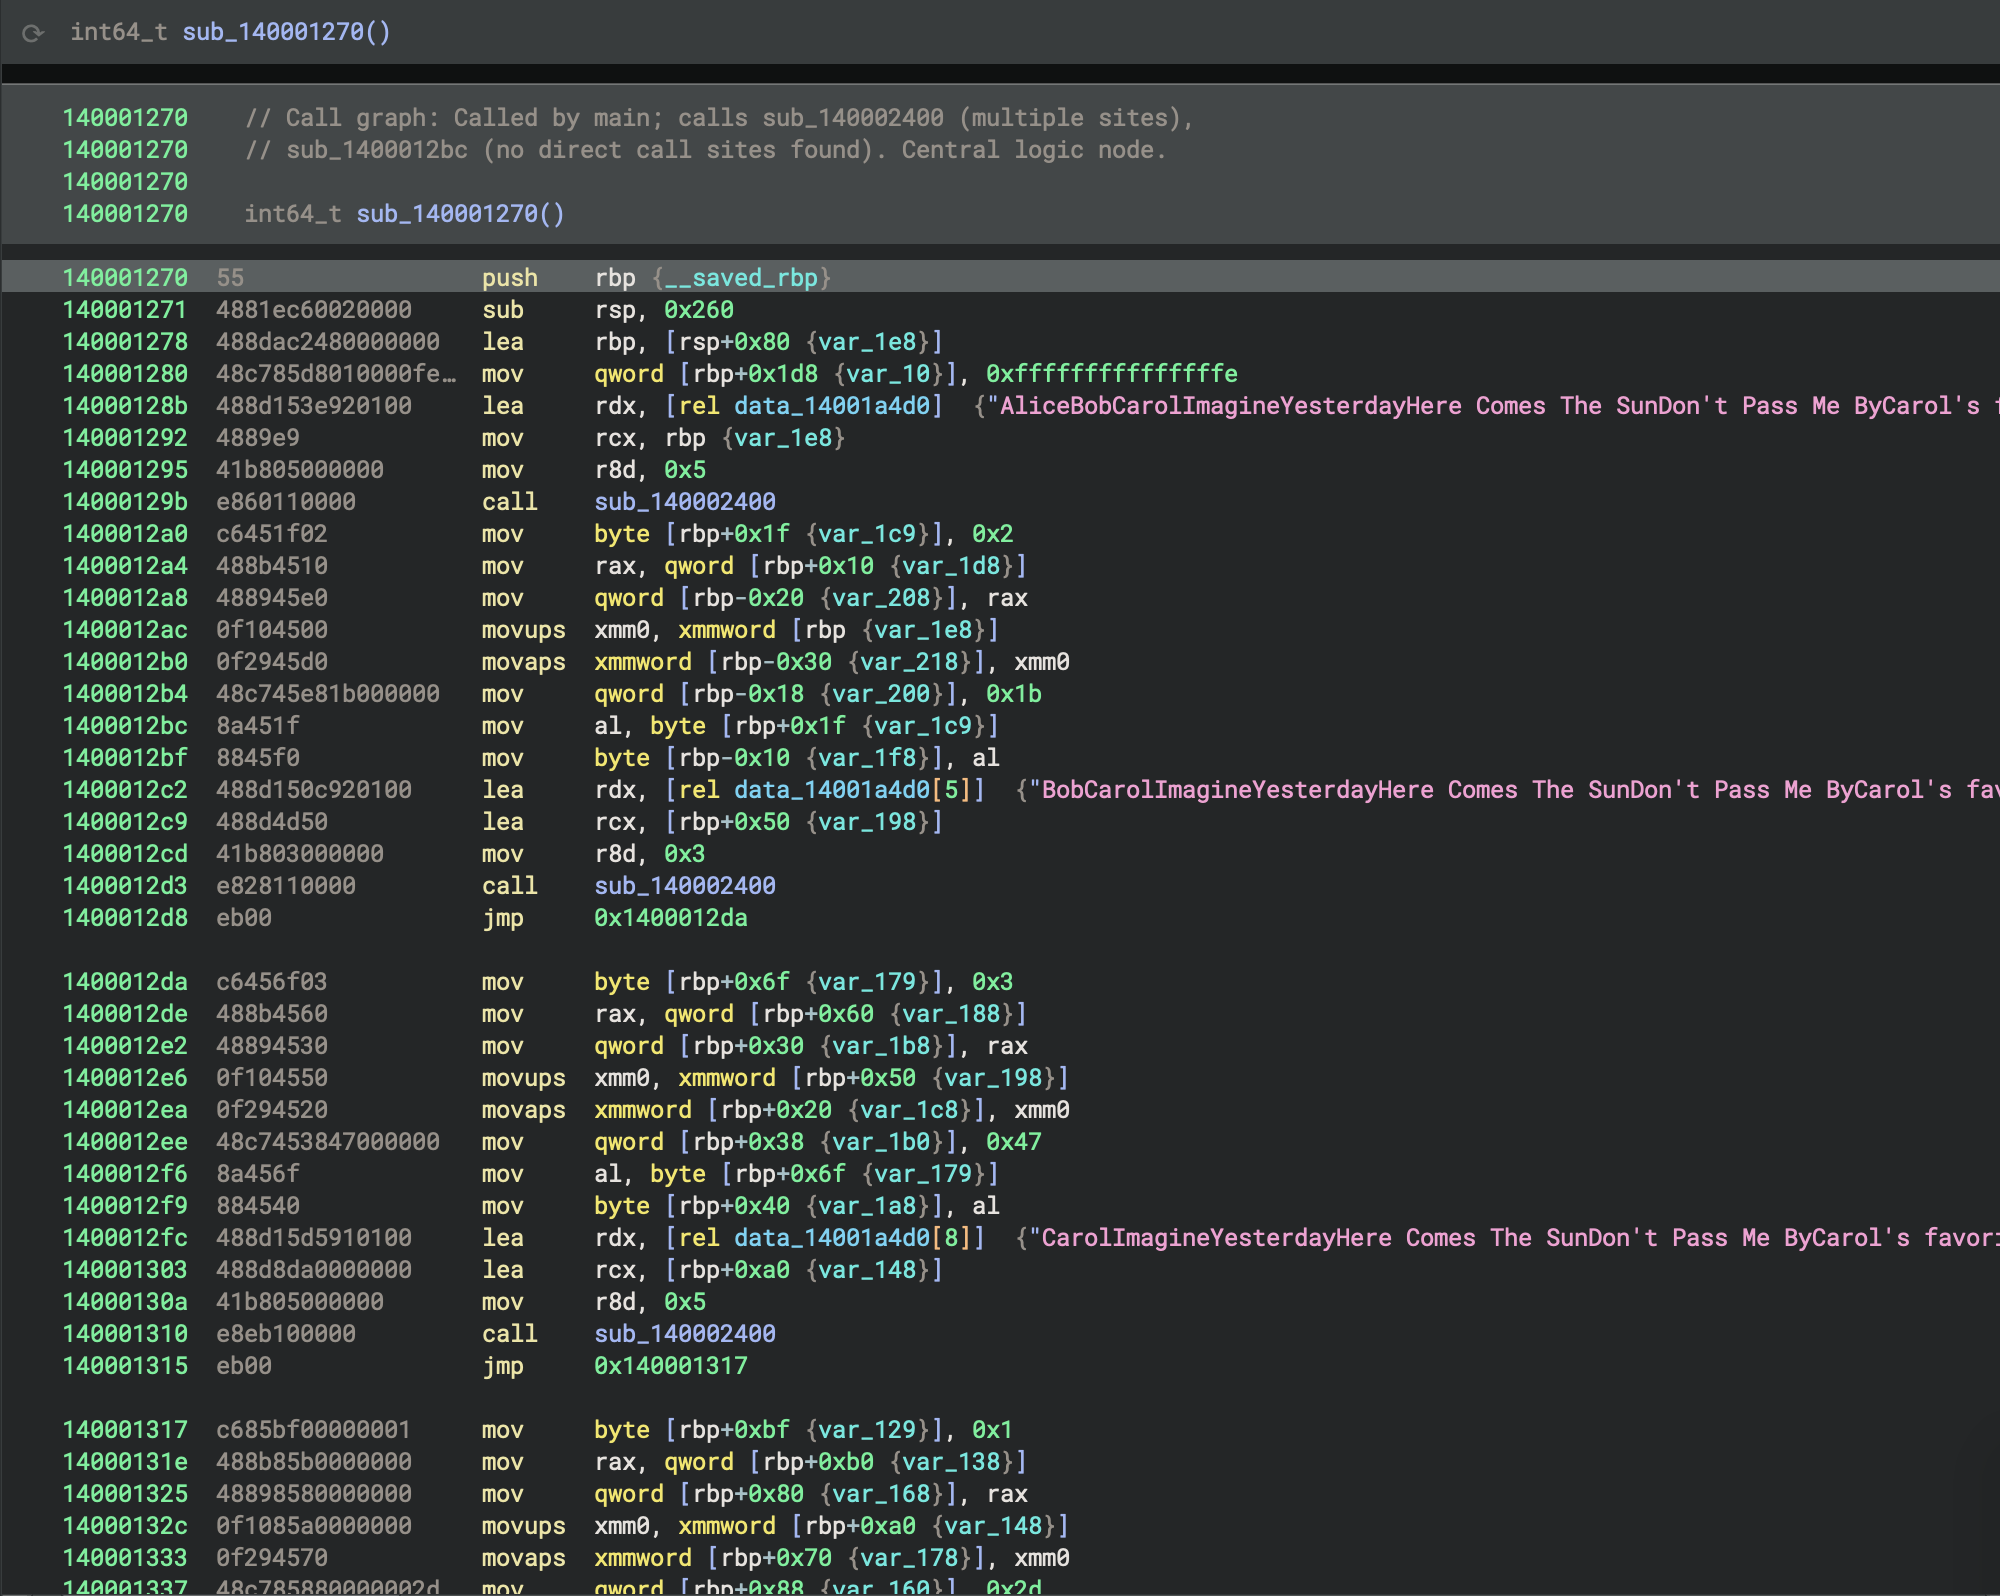Viewport: 2000px width, 1596px height.
Task: Open sub_140002400 call at address 140001310
Action: 685,1334
